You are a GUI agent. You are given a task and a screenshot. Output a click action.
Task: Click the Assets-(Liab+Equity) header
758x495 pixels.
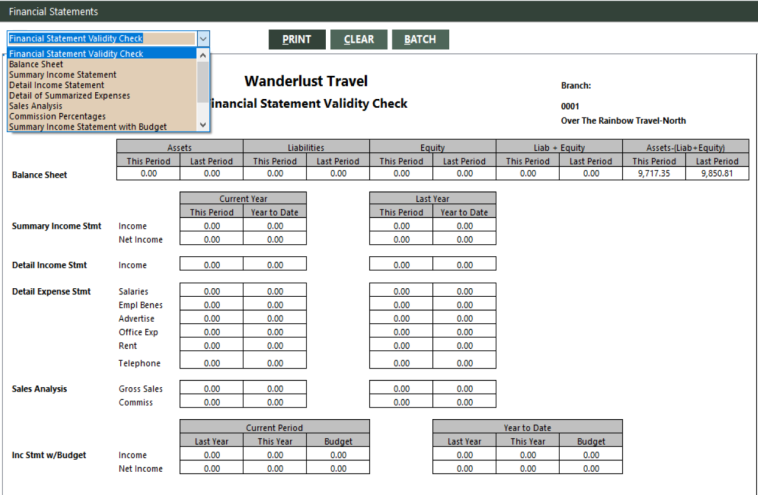tap(685, 147)
